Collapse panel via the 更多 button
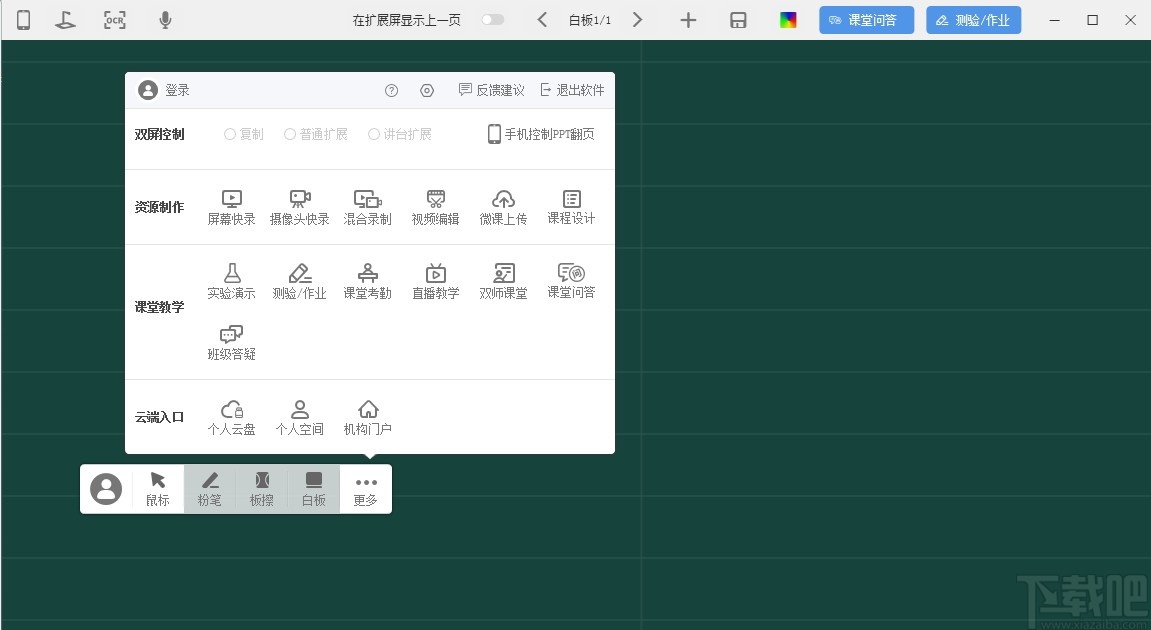Screen dimensions: 1151x630 365,489
